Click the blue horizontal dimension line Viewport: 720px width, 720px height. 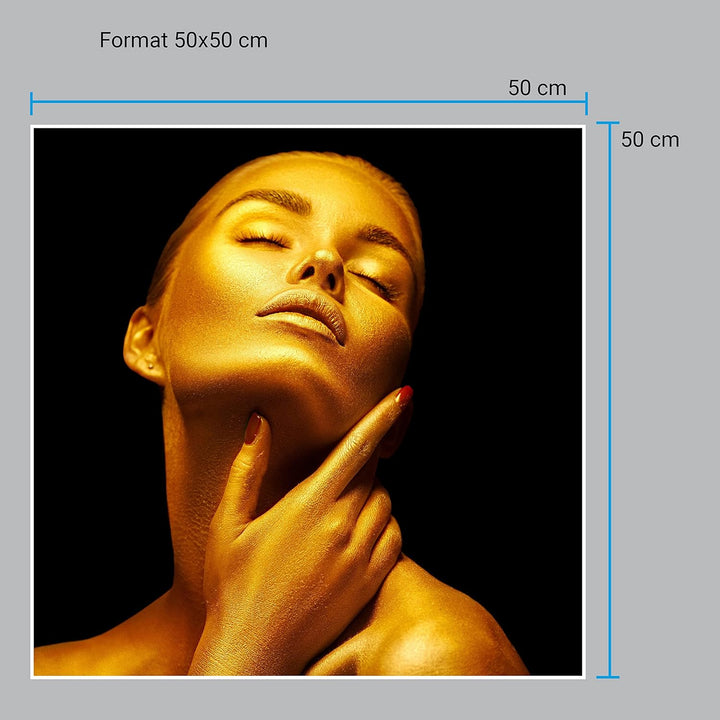coord(300,102)
